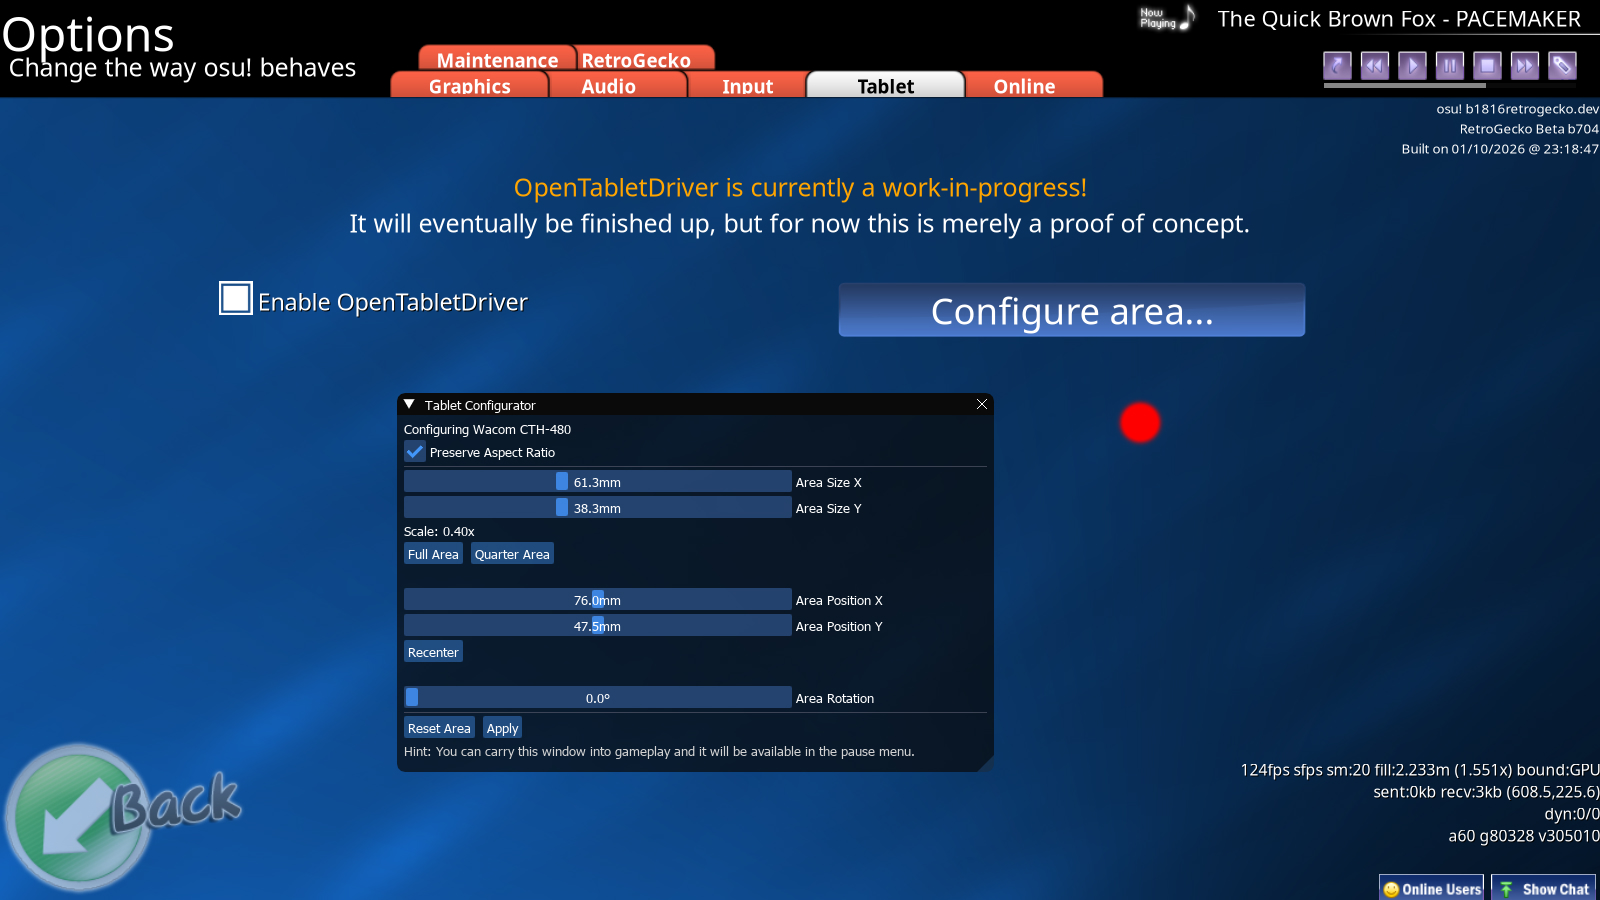
Task: Click the jump-to-song arrow icon
Action: [x=1337, y=66]
